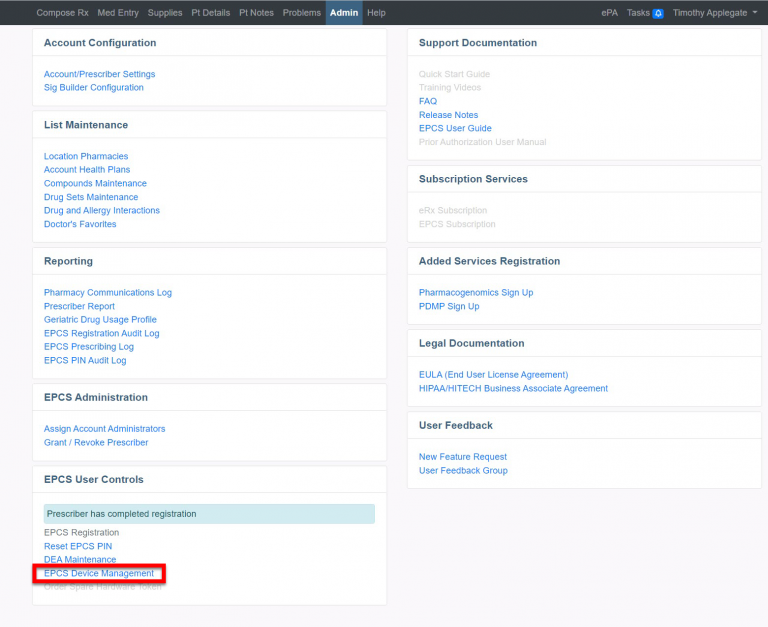Open PDMP Sign Up
768x627 pixels.
(449, 306)
